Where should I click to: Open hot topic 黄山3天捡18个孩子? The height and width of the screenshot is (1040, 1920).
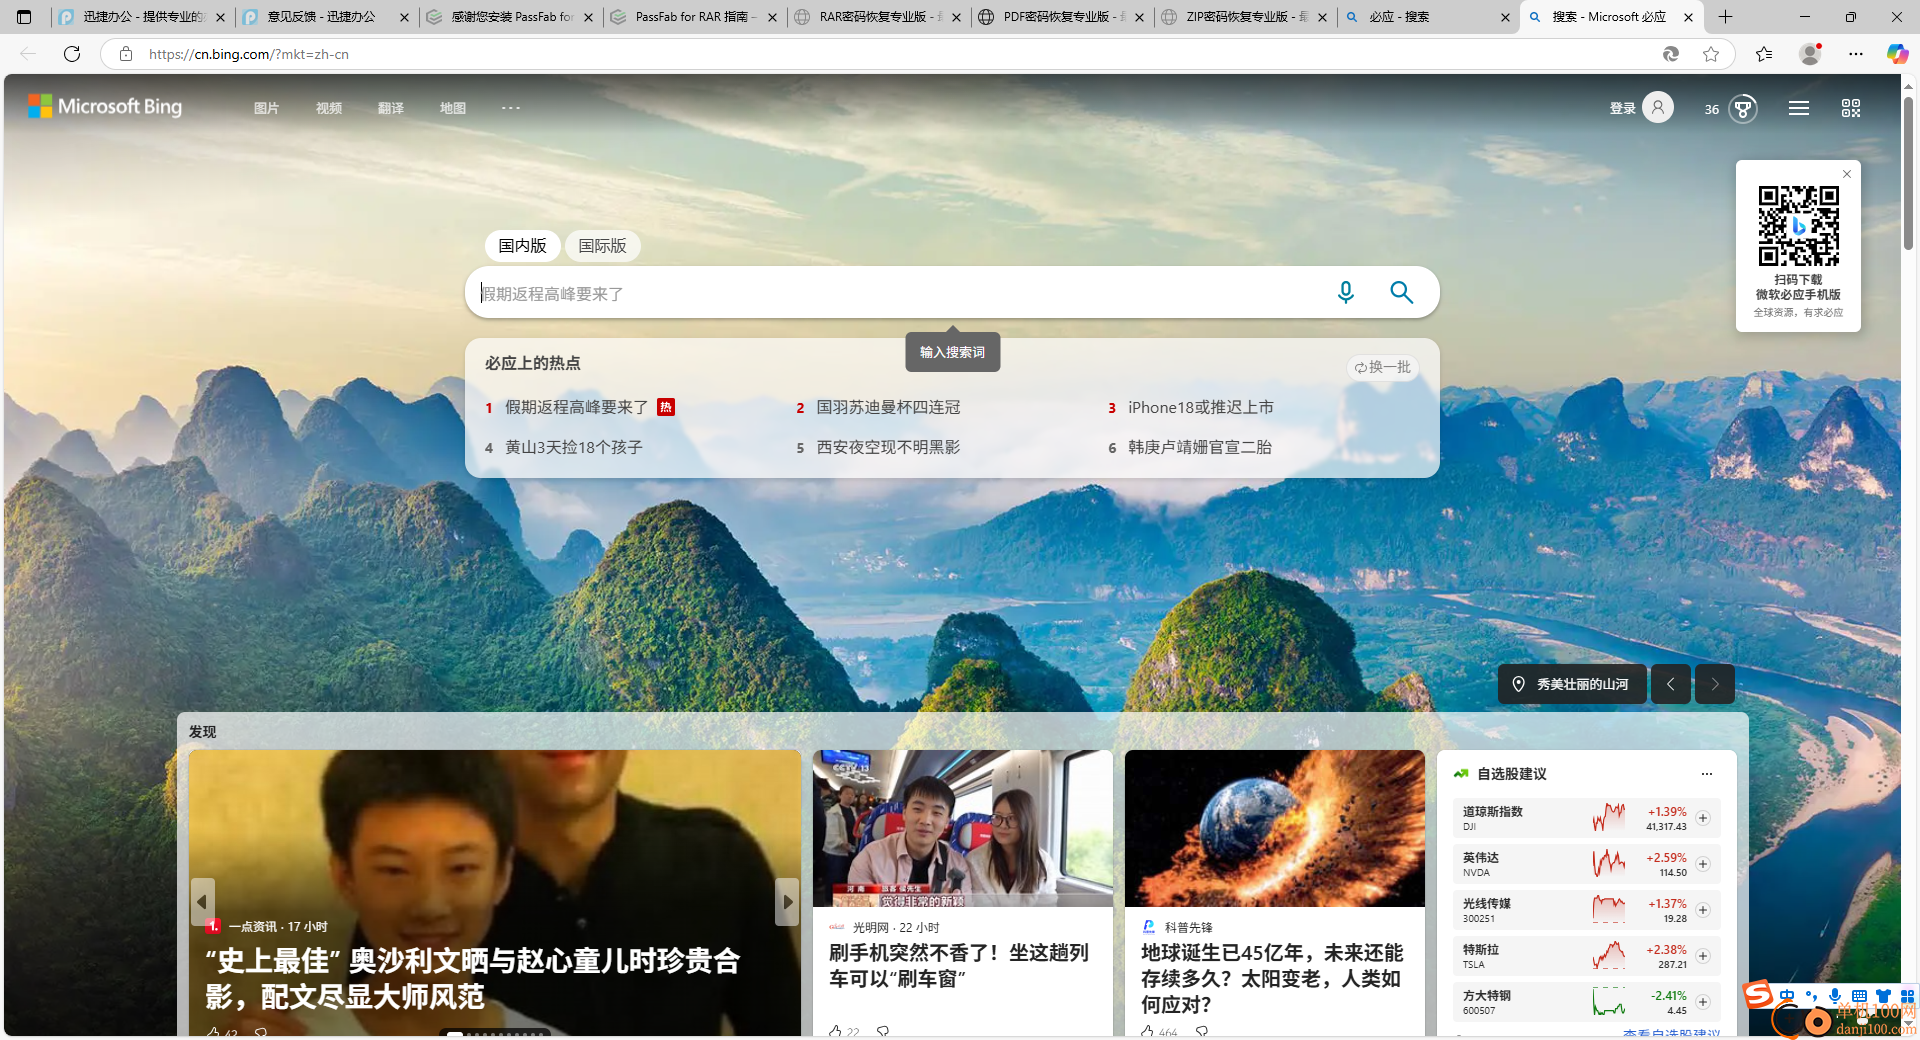pos(573,447)
